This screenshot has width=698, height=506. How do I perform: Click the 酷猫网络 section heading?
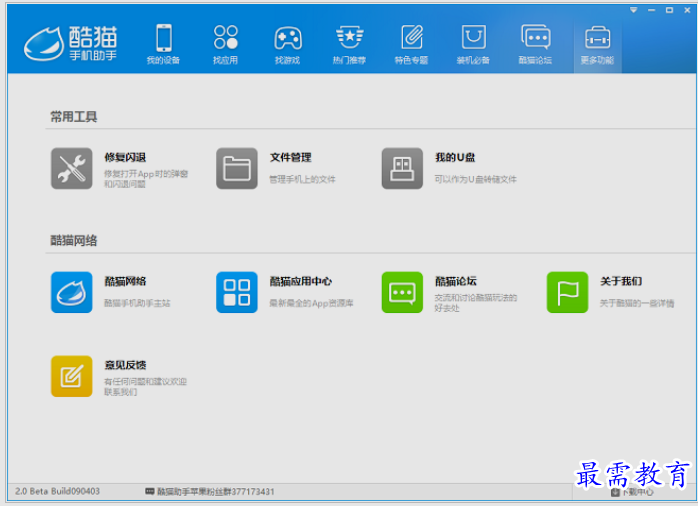pyautogui.click(x=73, y=241)
